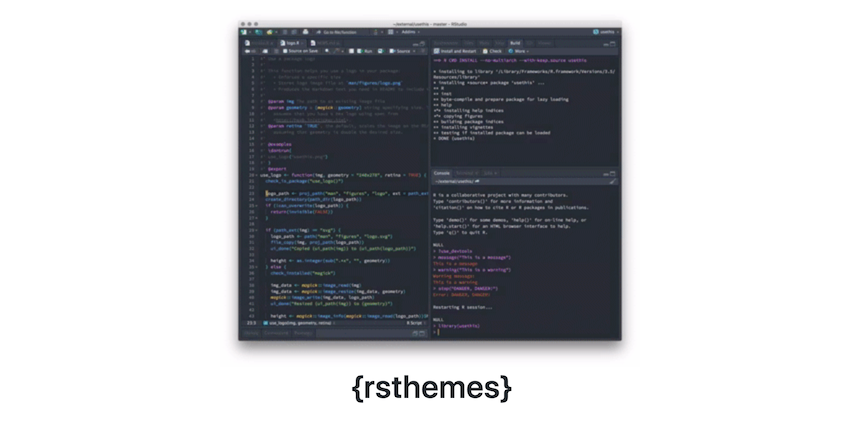
Task: Click the Source button in editor toolbar
Action: click(x=399, y=51)
